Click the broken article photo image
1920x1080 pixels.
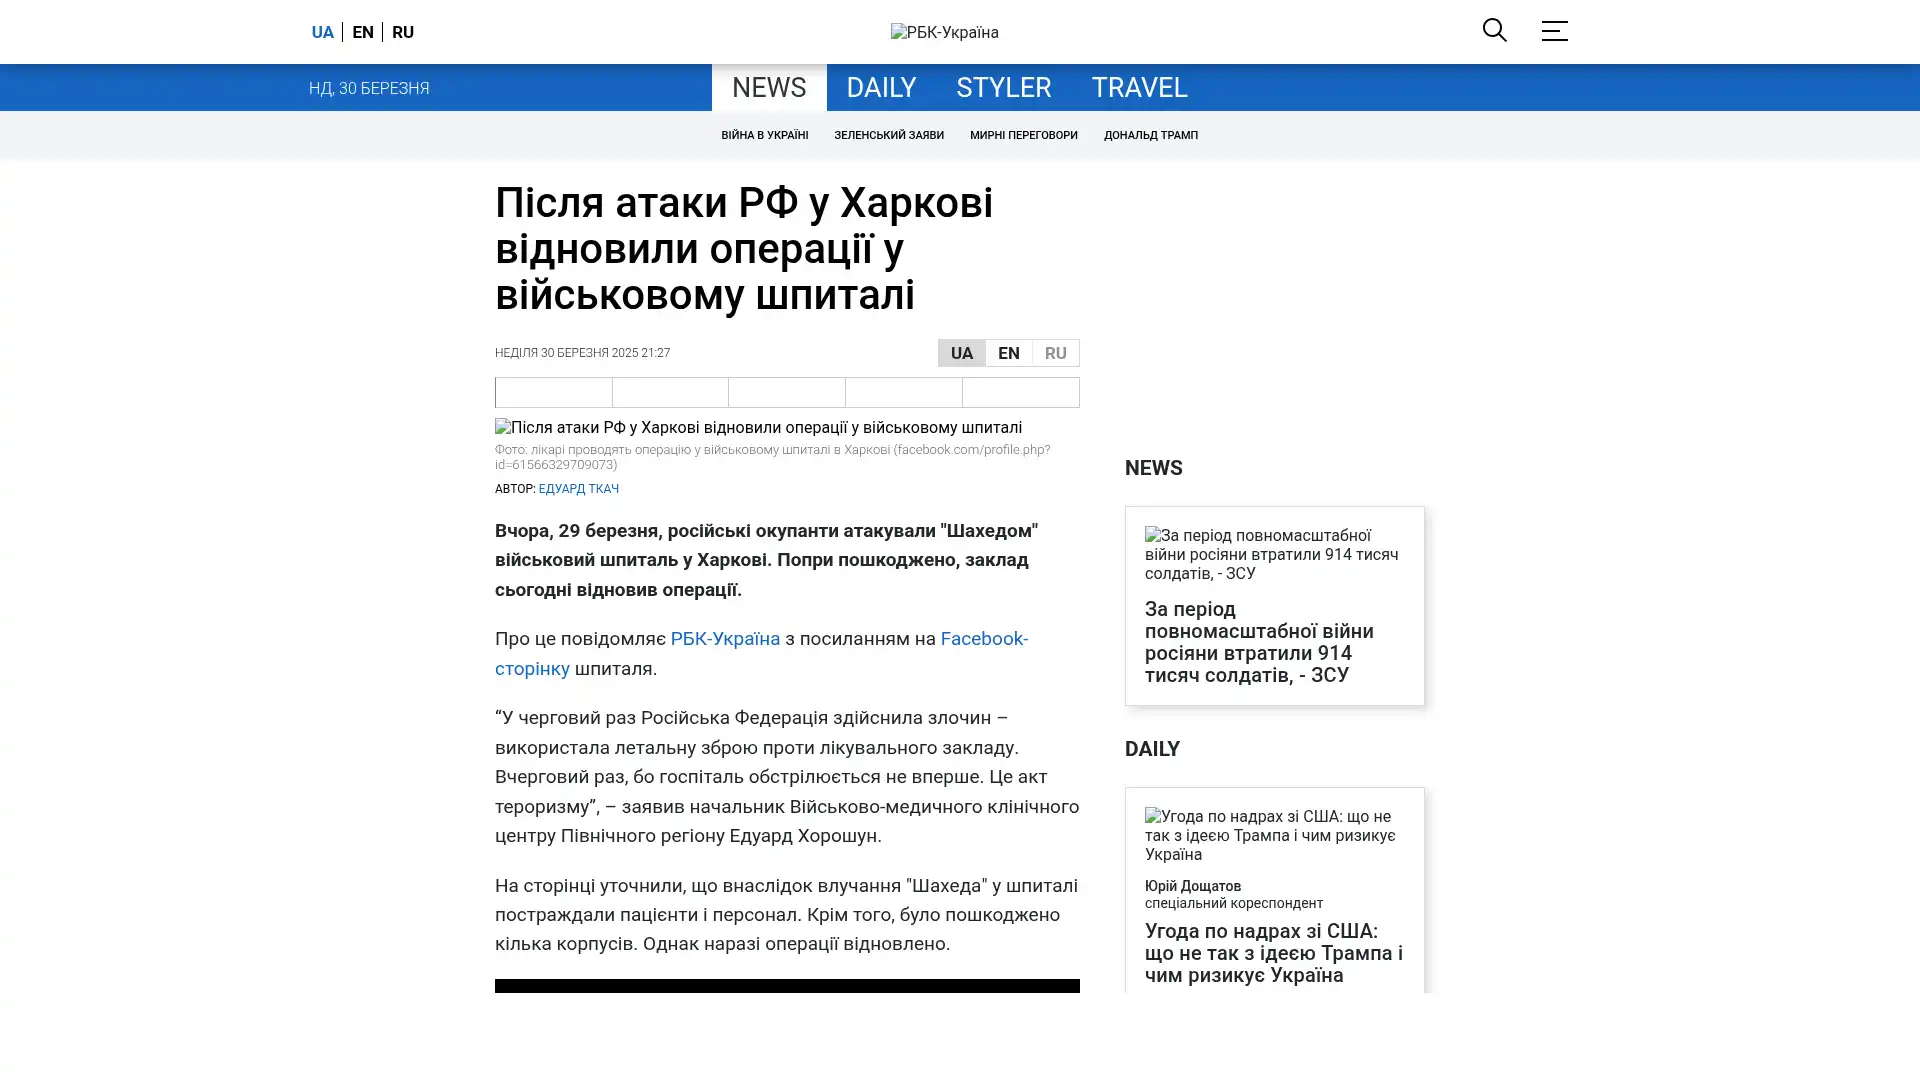pyautogui.click(x=758, y=427)
